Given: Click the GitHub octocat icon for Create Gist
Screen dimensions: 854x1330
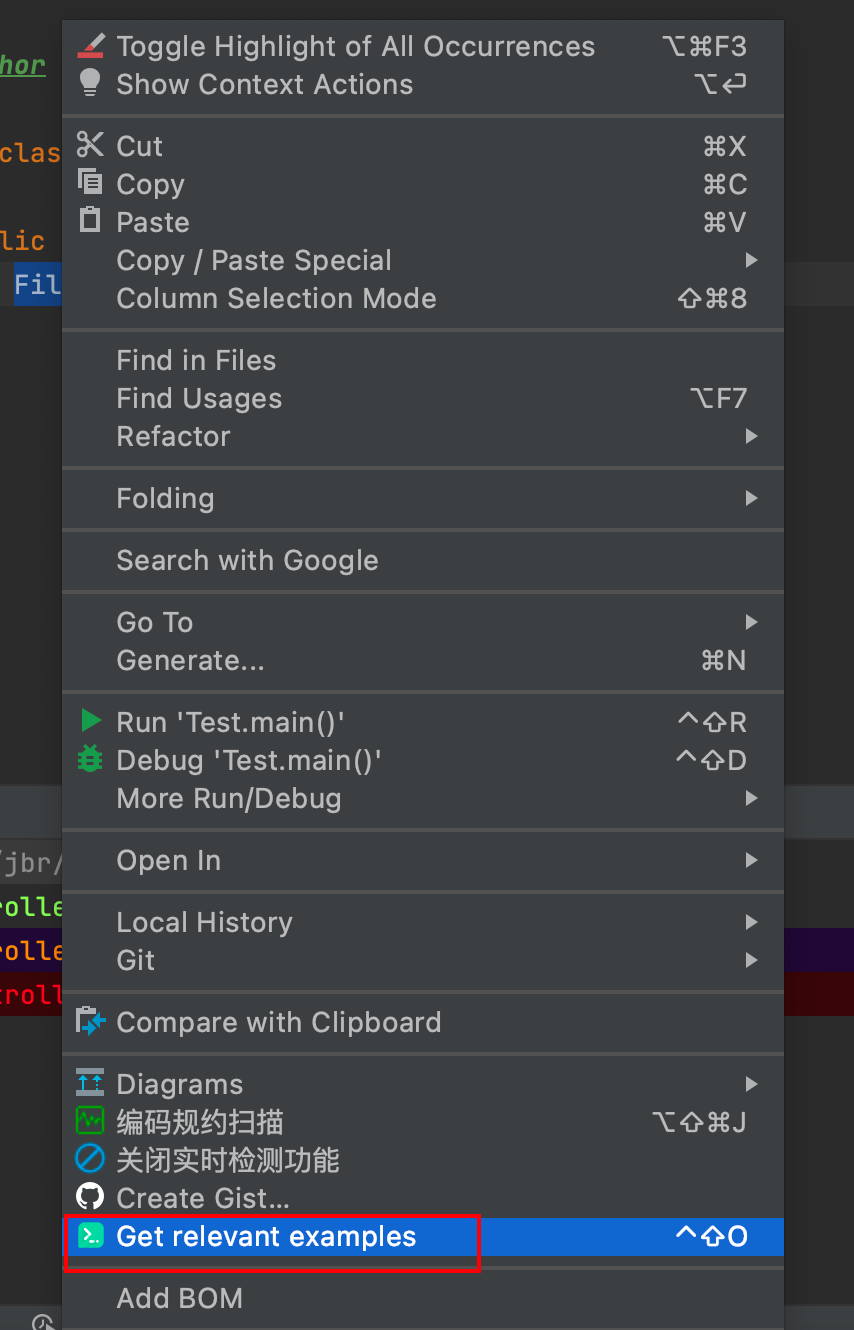Looking at the screenshot, I should point(90,1196).
